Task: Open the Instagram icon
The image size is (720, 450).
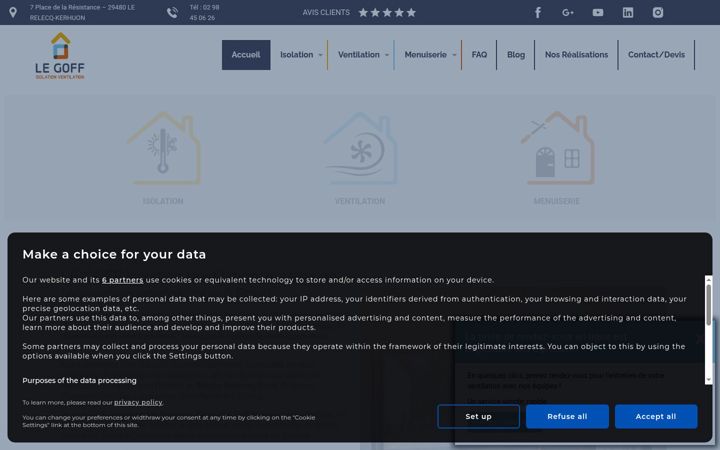Action: tap(658, 12)
